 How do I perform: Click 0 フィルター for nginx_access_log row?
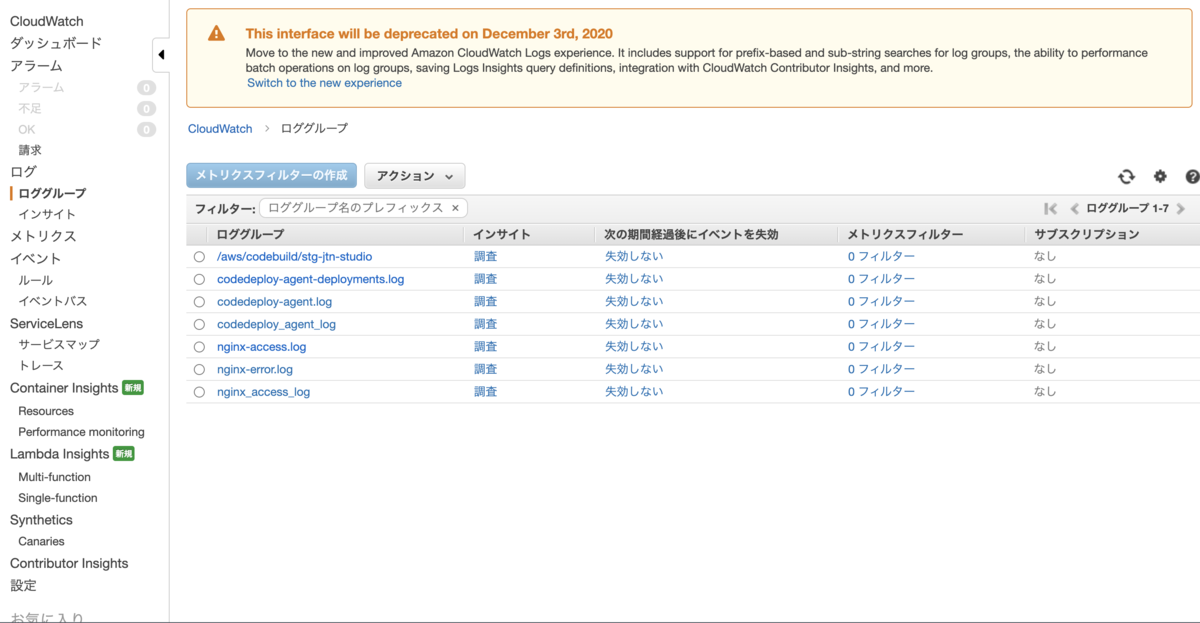point(881,392)
